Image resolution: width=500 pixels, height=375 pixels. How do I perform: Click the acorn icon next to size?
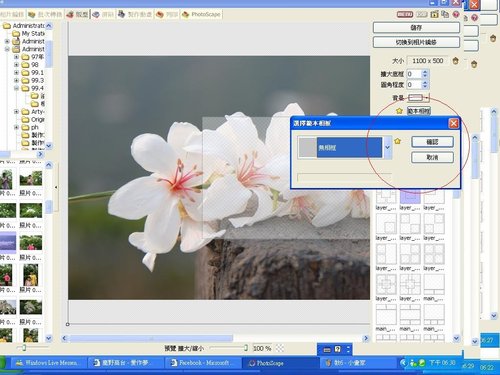pos(456,61)
